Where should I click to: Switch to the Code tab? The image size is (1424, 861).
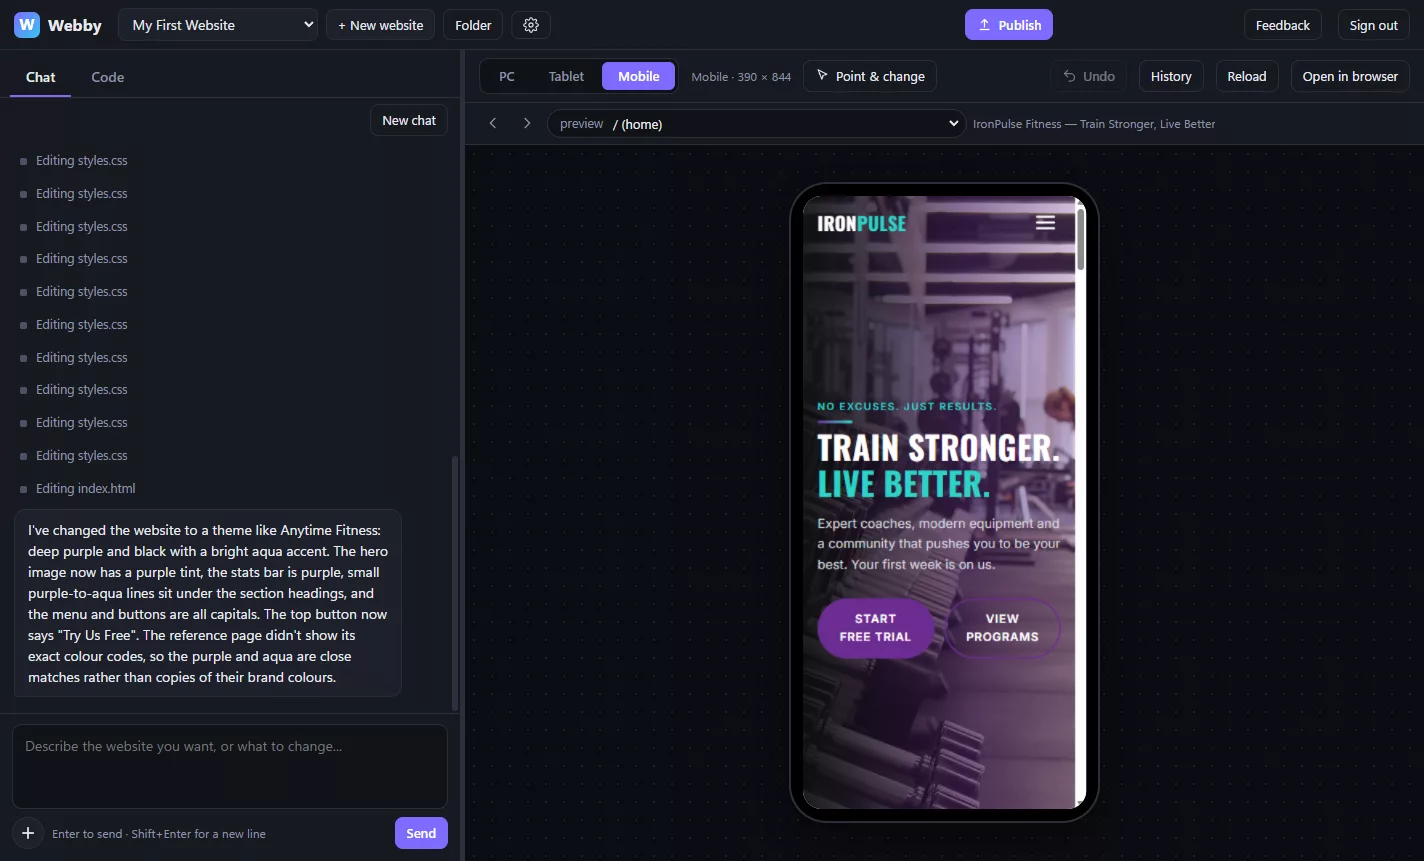(x=108, y=77)
